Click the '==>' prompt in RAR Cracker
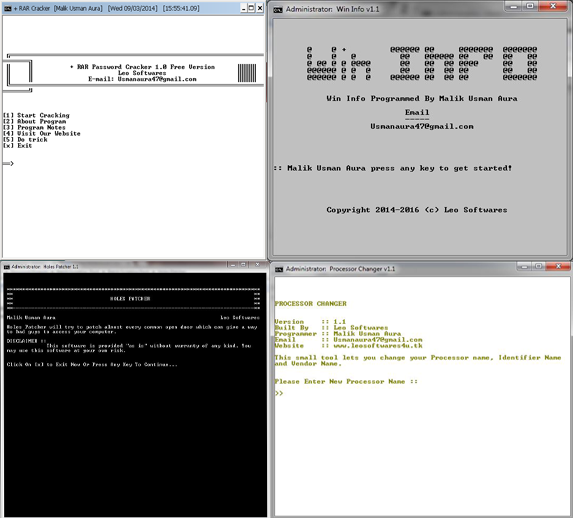The height and width of the screenshot is (518, 573). click(8, 163)
